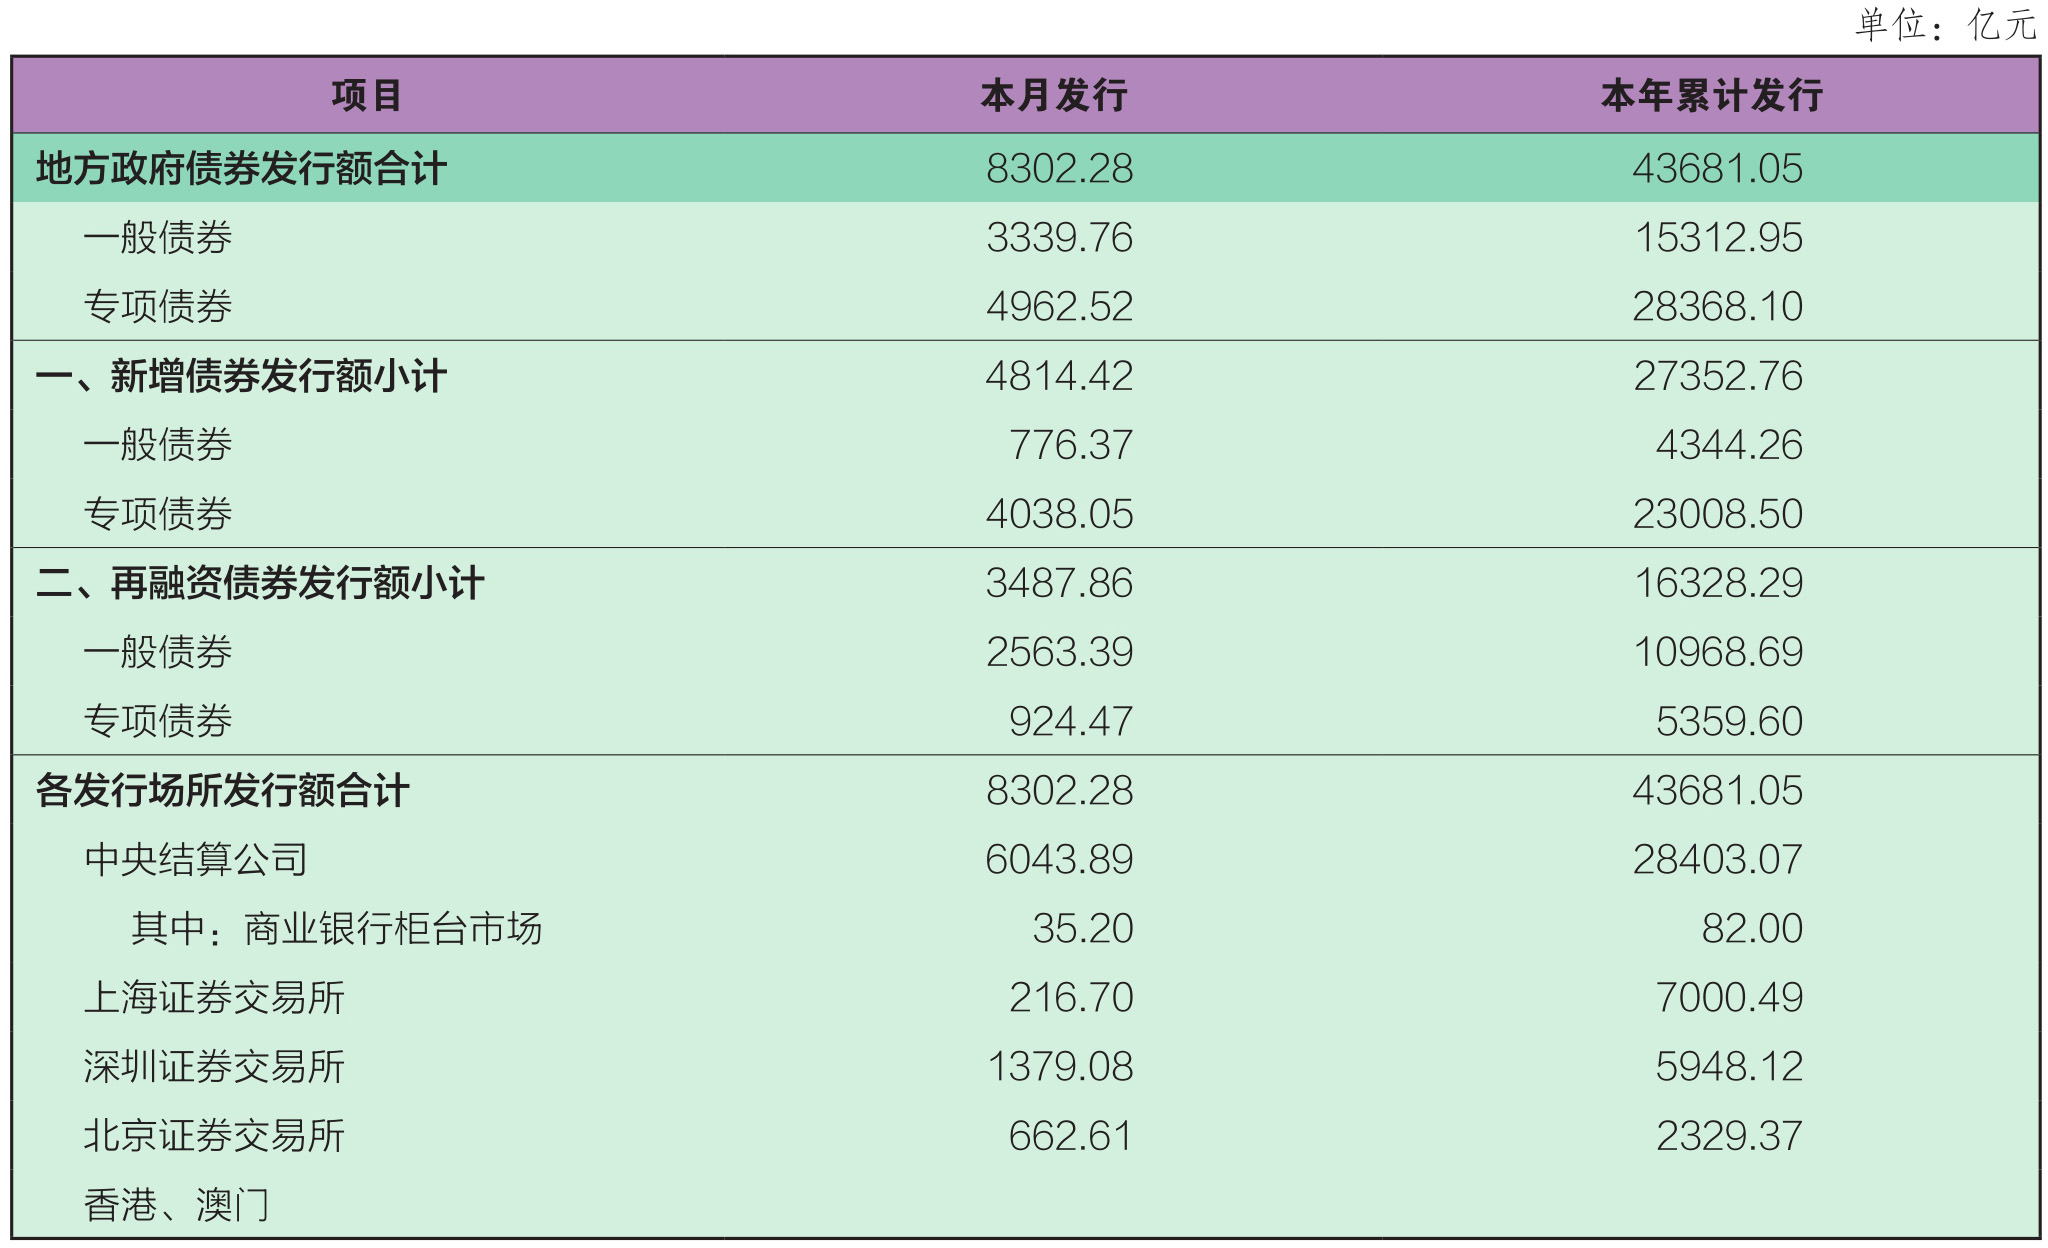Select the 香港、澳门 row label

177,1205
